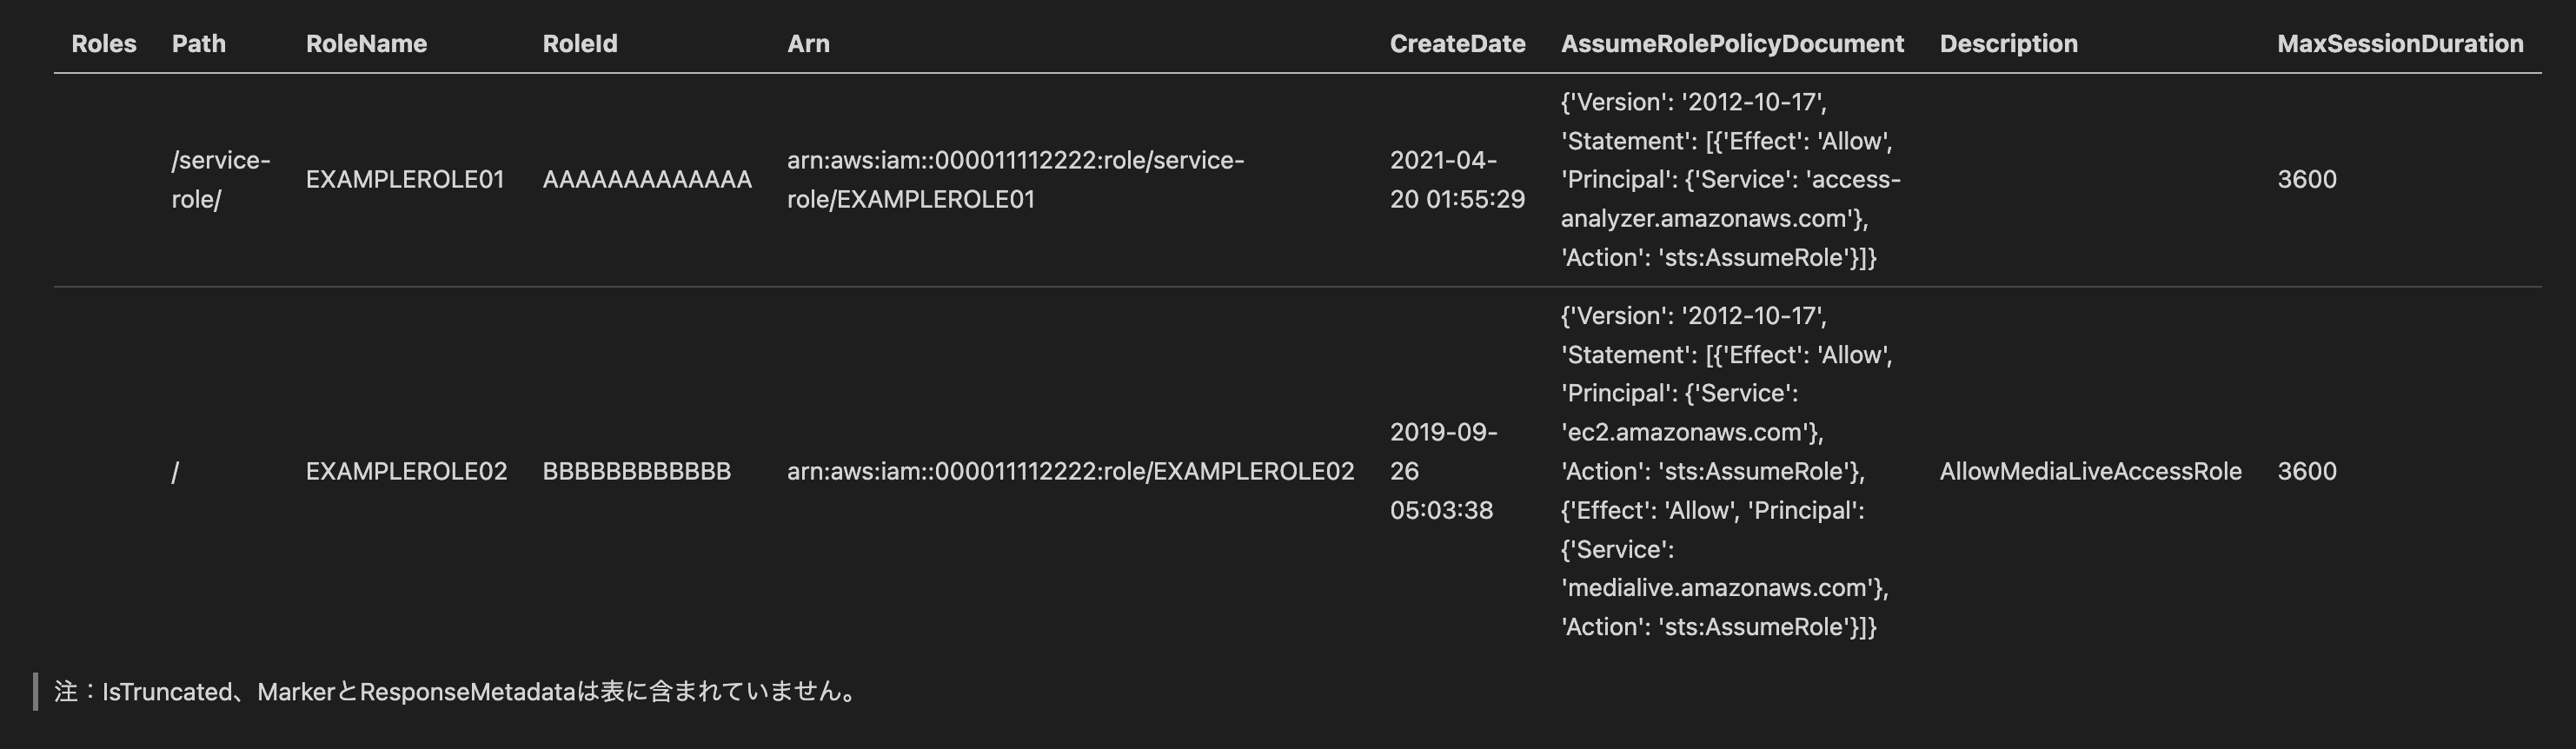Select the /service-role/ path cell
Screen dimensions: 2576x749
[x=221, y=180]
